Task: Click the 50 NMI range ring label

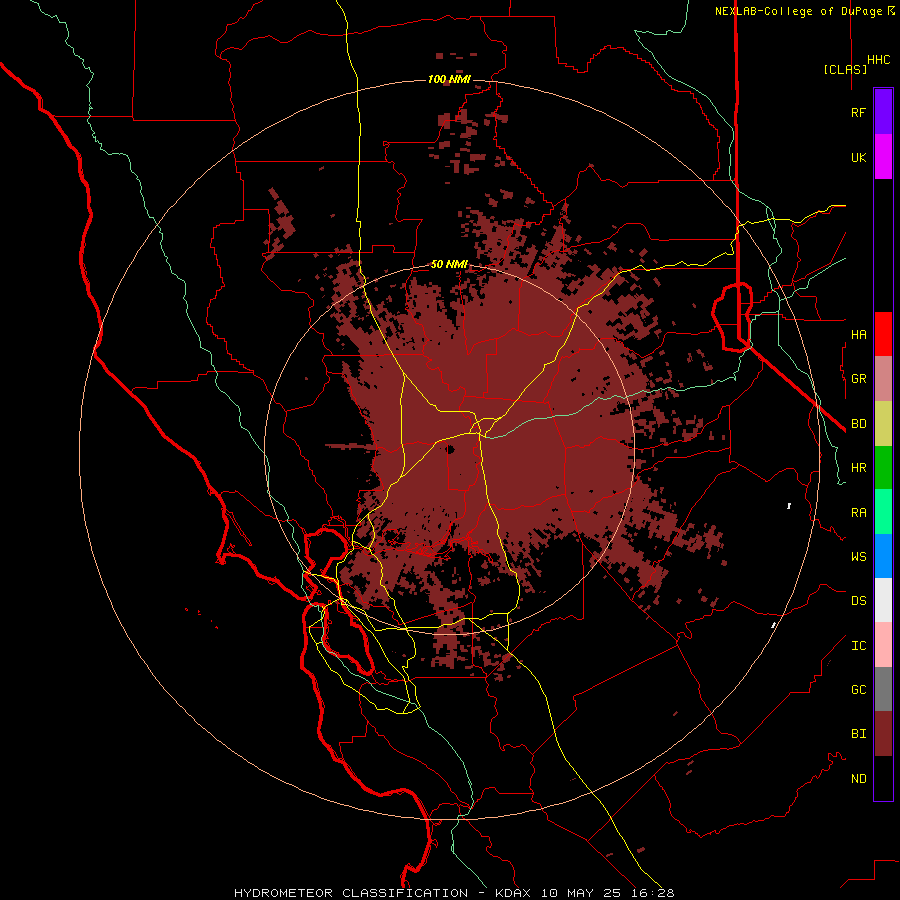Action: (449, 264)
